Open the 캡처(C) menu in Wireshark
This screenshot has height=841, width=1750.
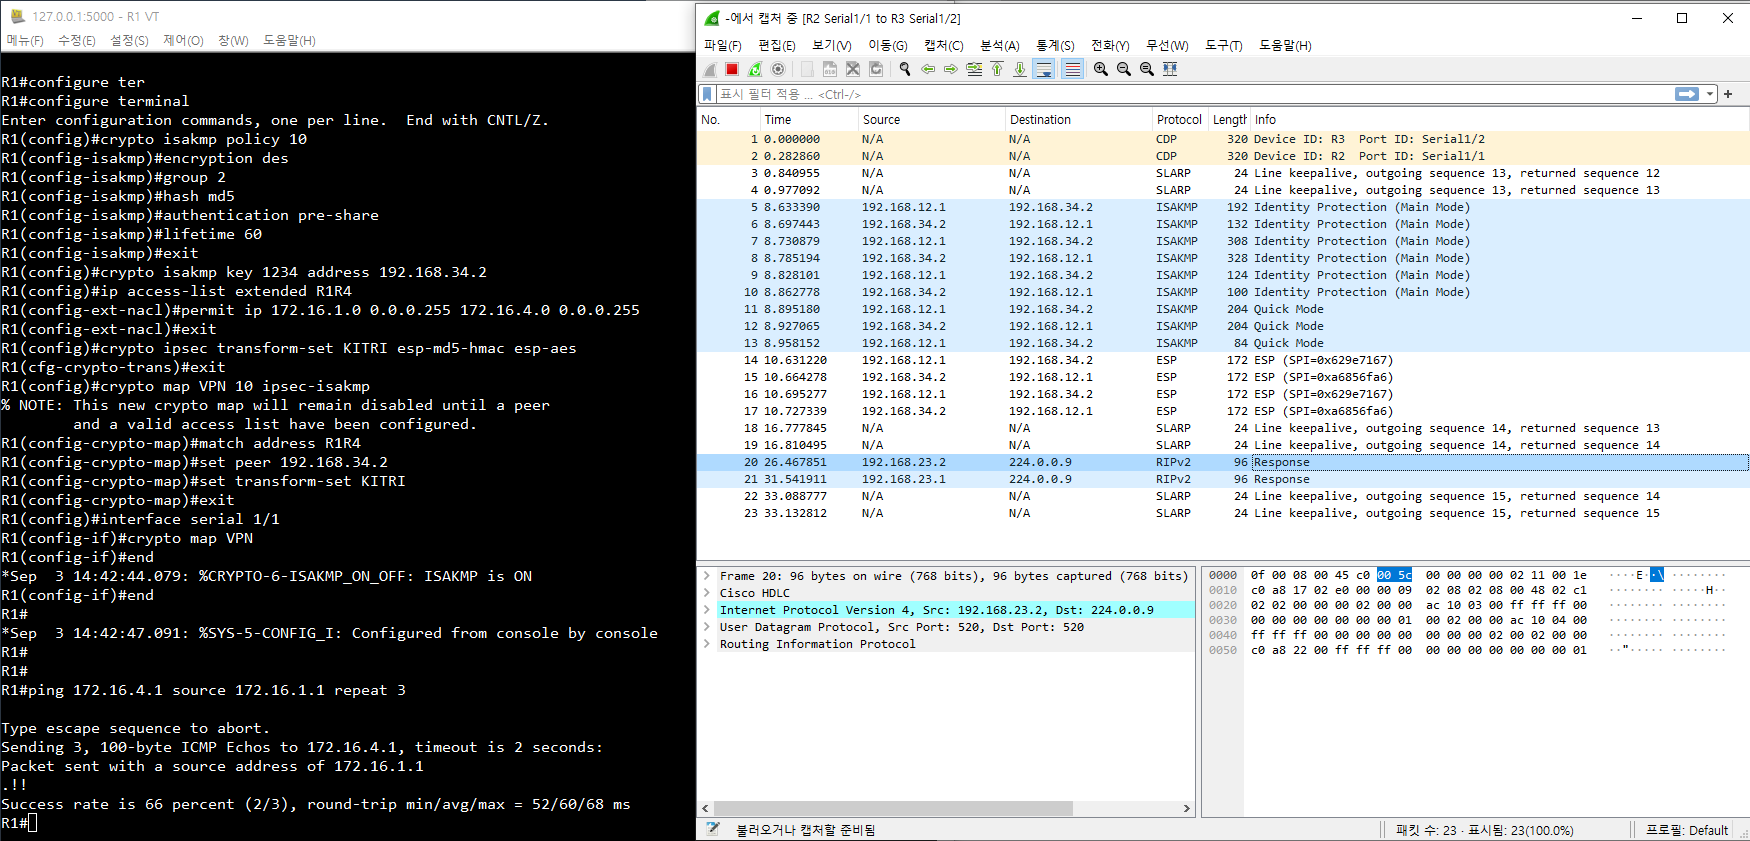click(x=943, y=46)
